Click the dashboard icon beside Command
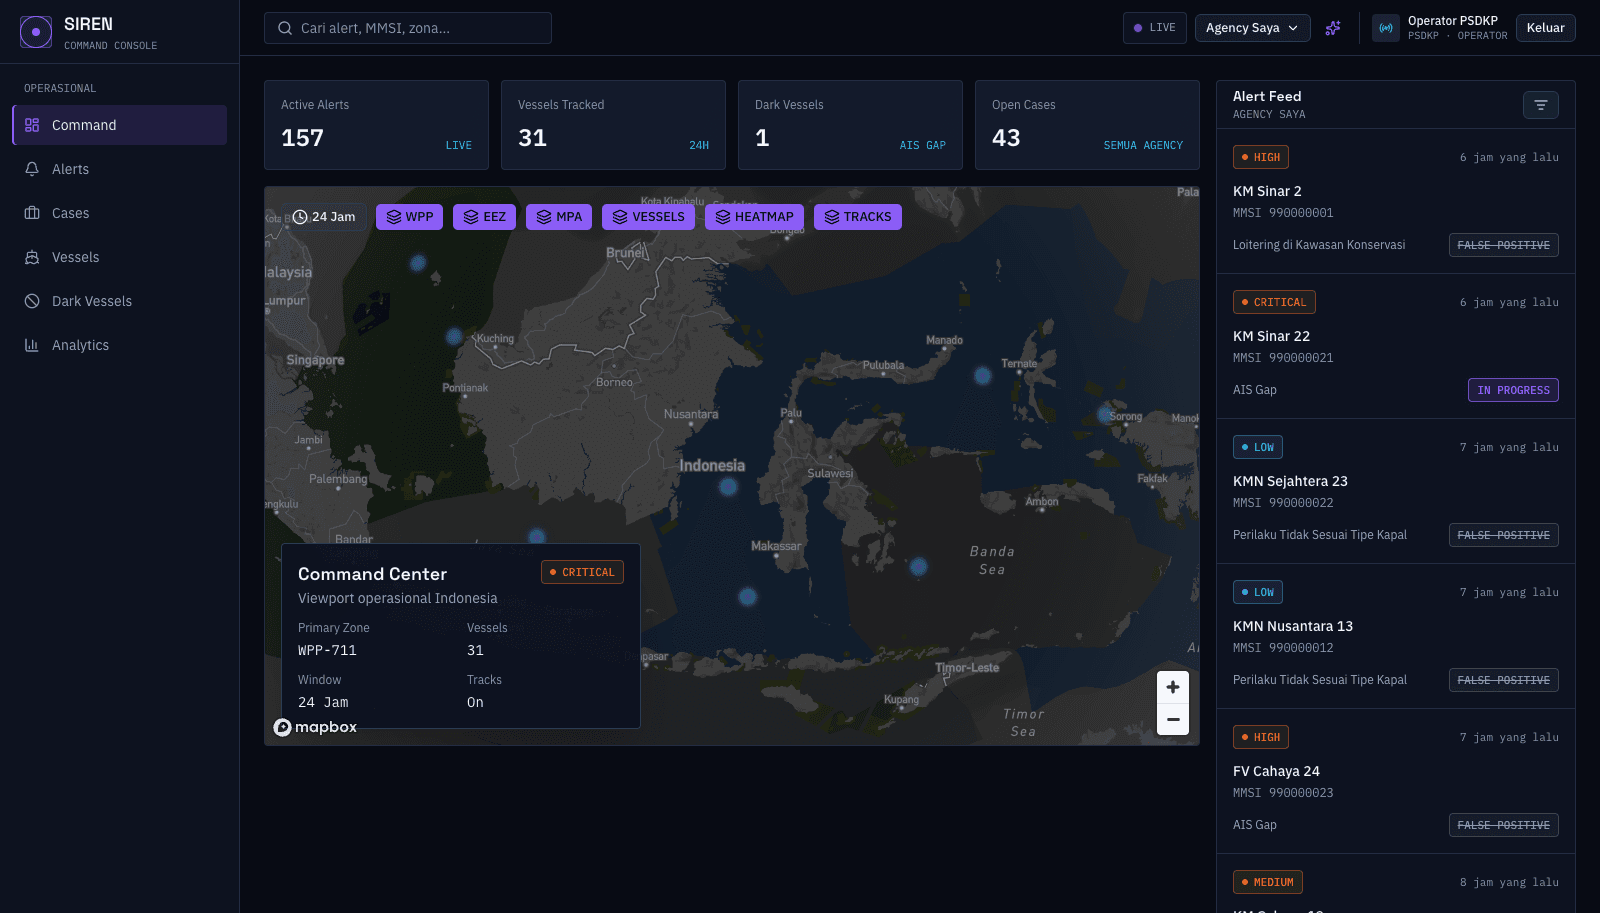This screenshot has width=1600, height=913. (32, 125)
